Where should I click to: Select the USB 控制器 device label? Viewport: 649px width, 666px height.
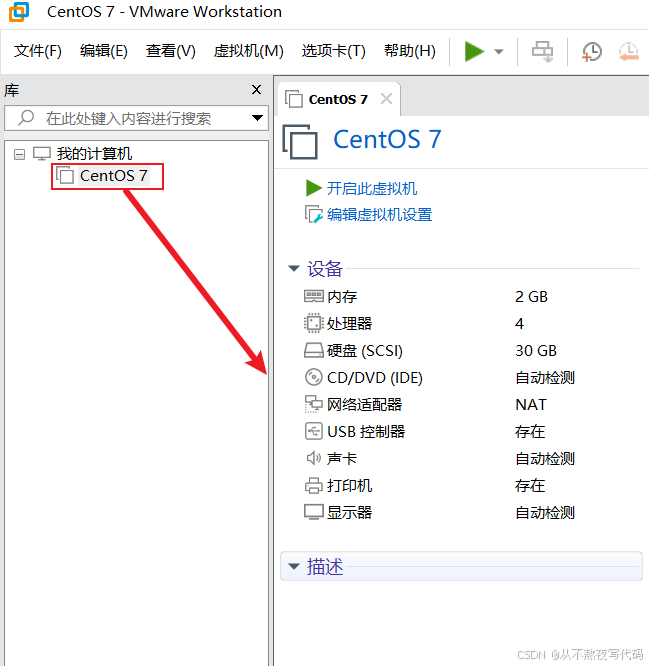click(366, 432)
